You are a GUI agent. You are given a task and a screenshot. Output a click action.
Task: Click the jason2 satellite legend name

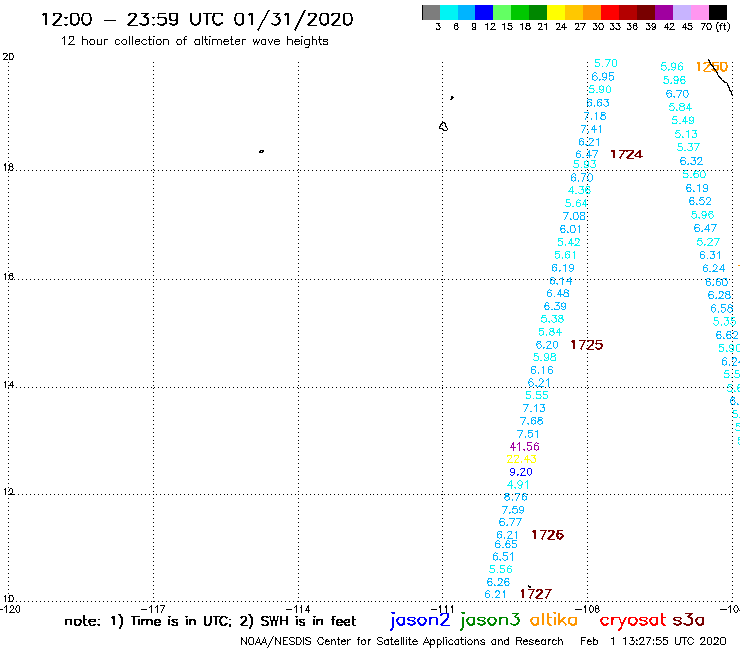pyautogui.click(x=420, y=620)
